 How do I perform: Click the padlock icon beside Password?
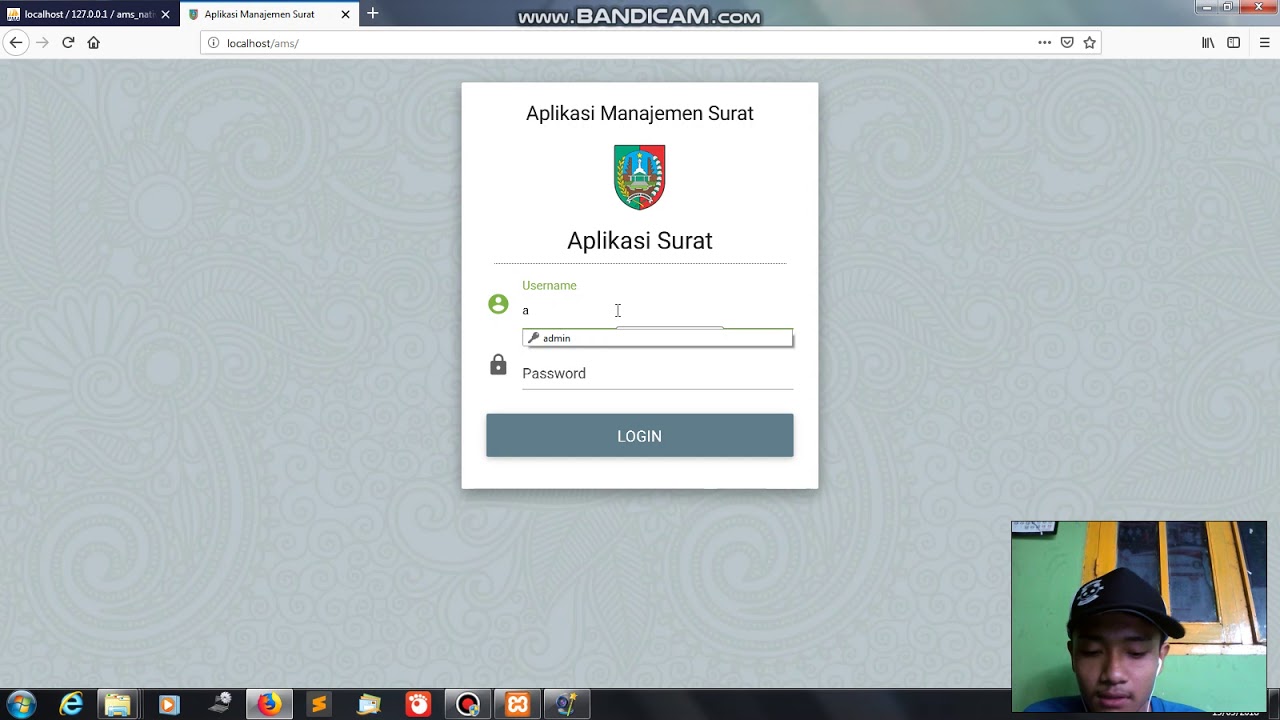[498, 365]
